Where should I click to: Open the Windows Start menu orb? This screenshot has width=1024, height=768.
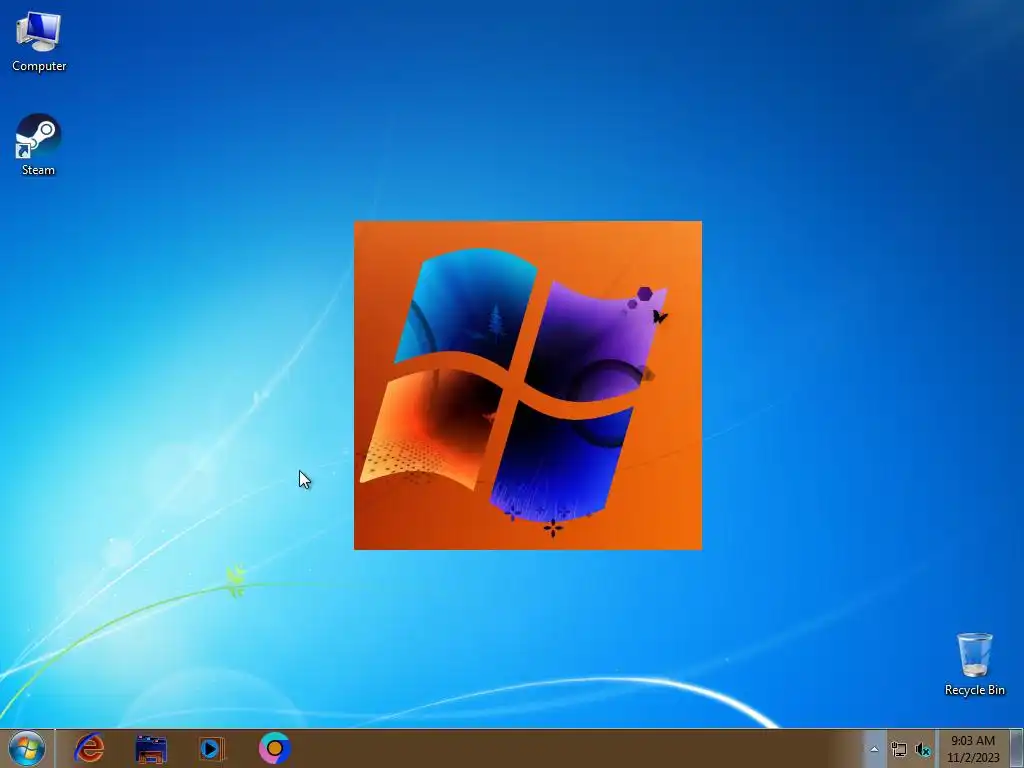click(27, 748)
